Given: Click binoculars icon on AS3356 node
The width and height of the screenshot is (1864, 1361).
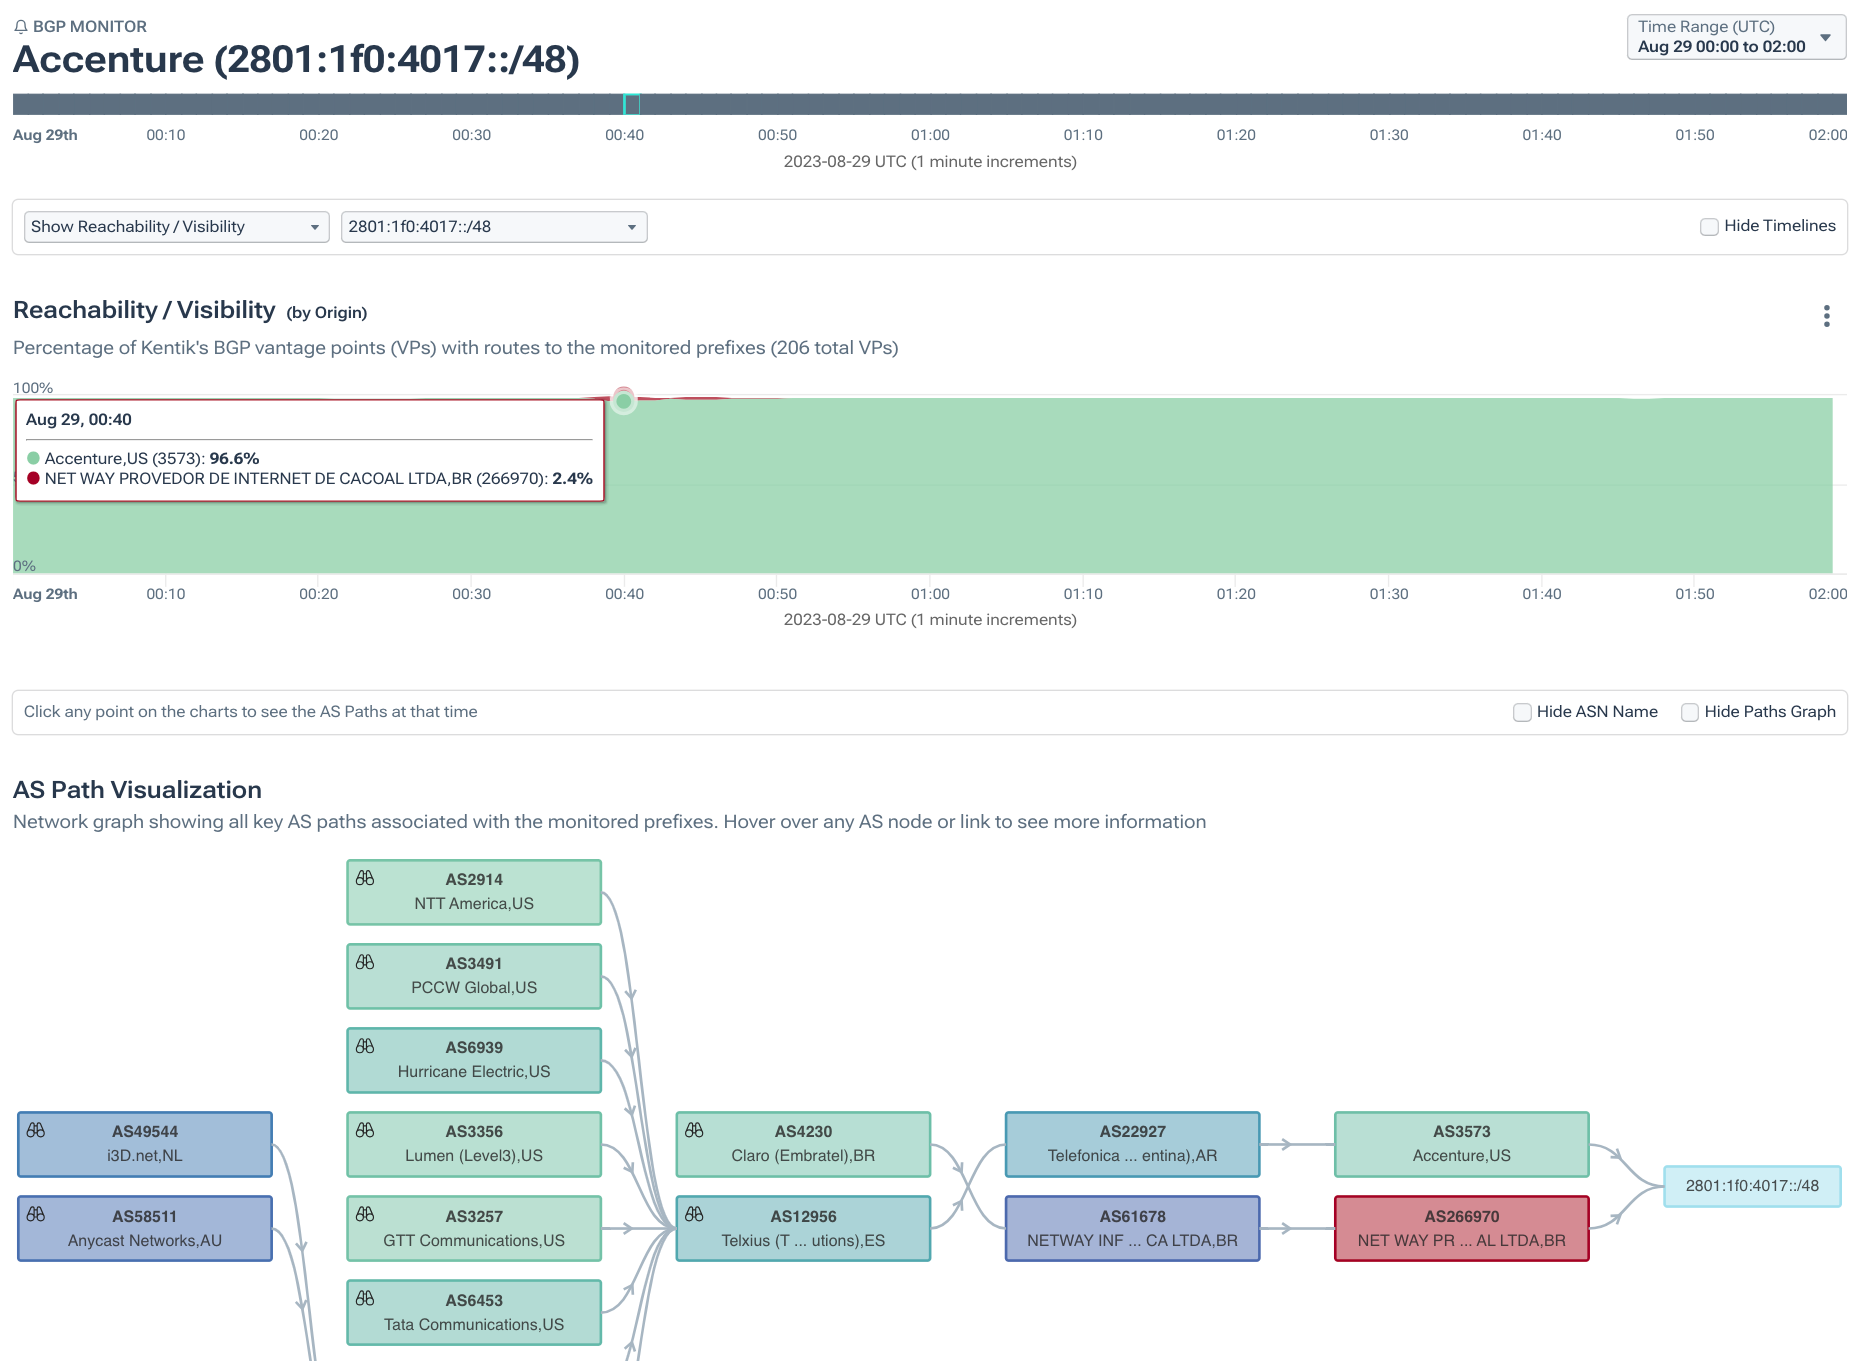Looking at the screenshot, I should [x=365, y=1130].
